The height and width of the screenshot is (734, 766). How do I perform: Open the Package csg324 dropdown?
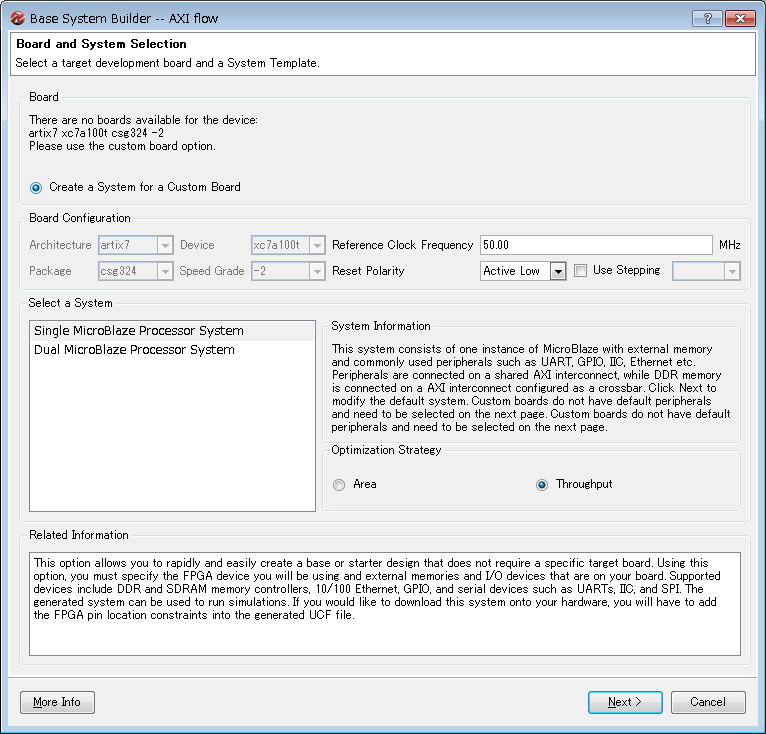click(165, 272)
